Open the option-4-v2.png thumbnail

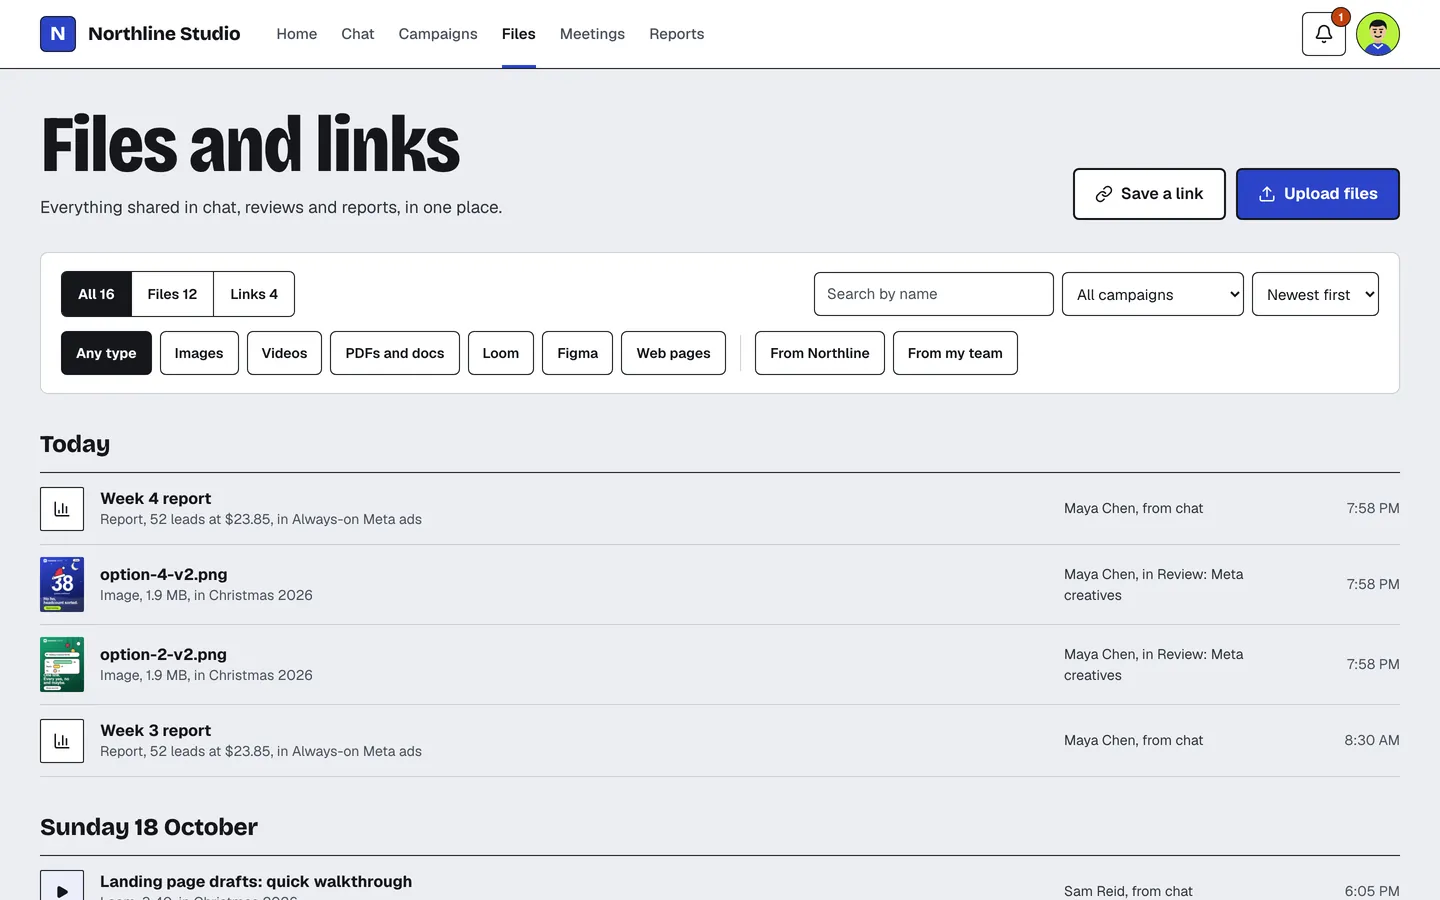point(62,585)
